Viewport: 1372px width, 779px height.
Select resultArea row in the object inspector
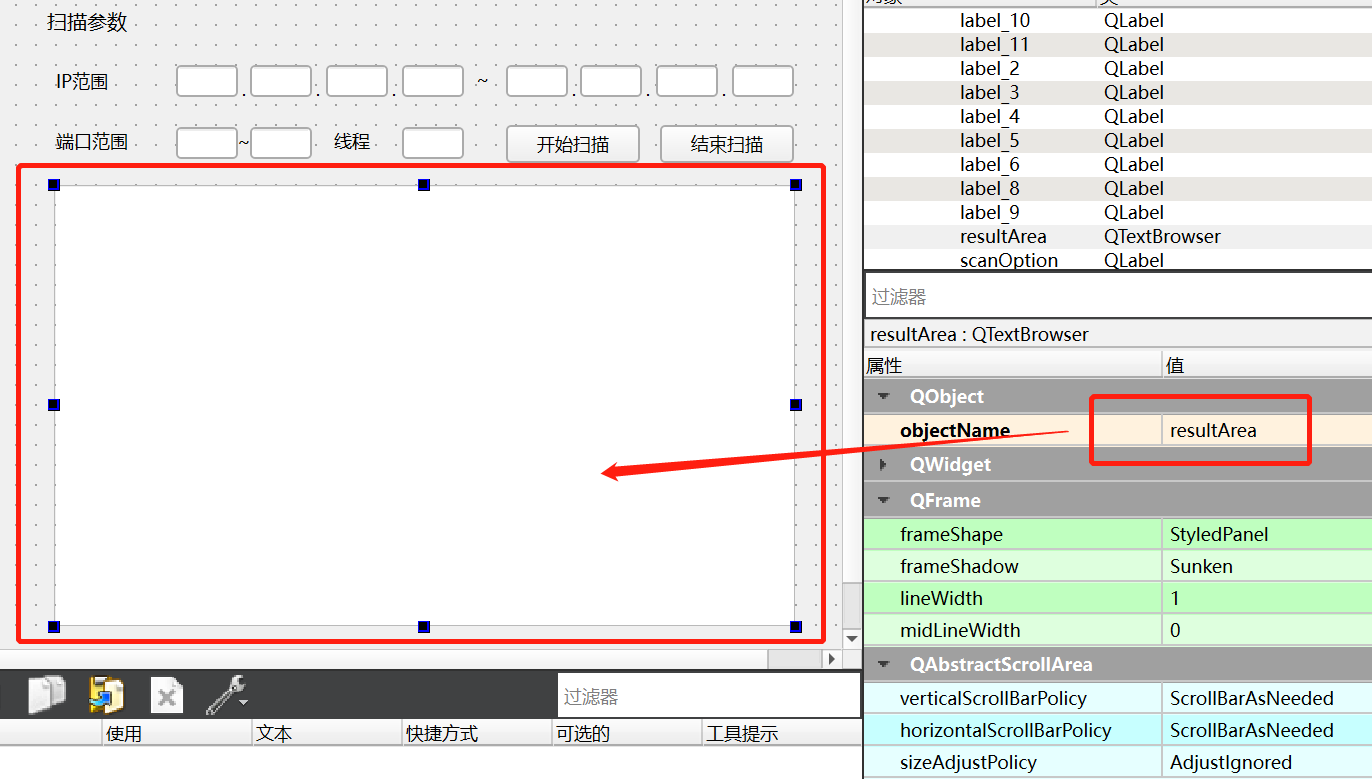pyautogui.click(x=1117, y=236)
